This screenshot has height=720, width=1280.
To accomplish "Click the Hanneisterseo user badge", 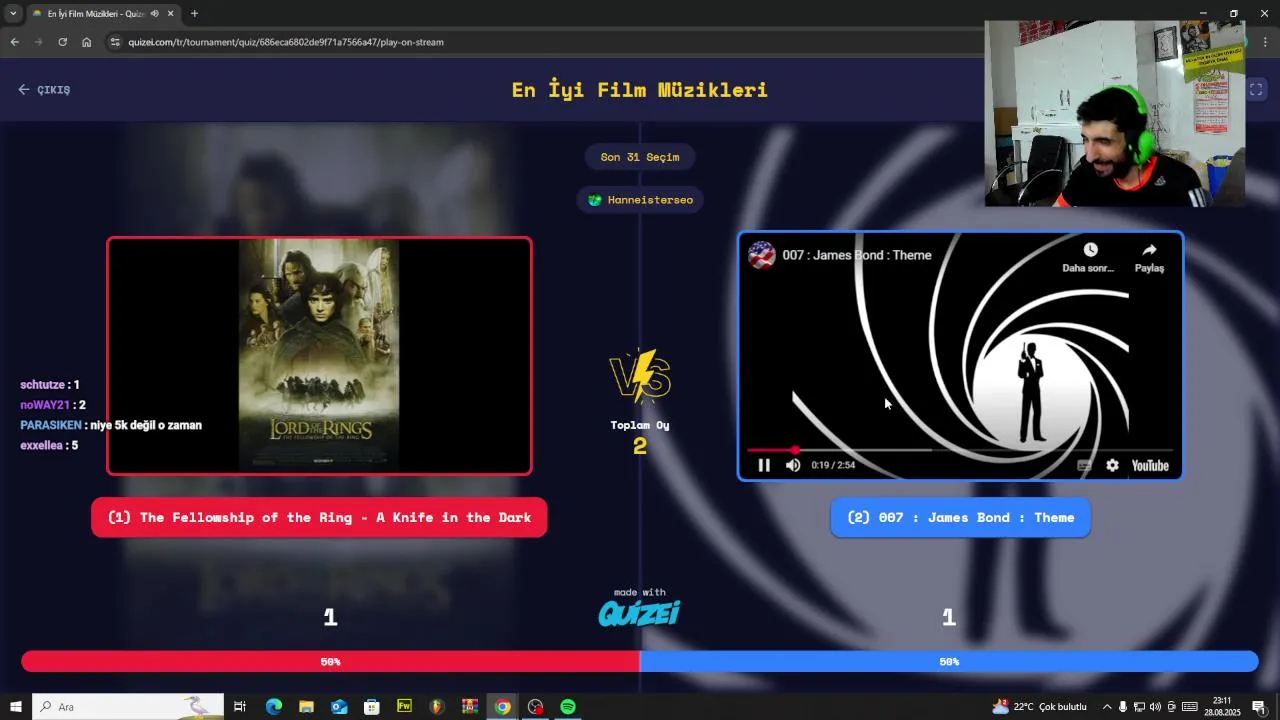I will [640, 200].
